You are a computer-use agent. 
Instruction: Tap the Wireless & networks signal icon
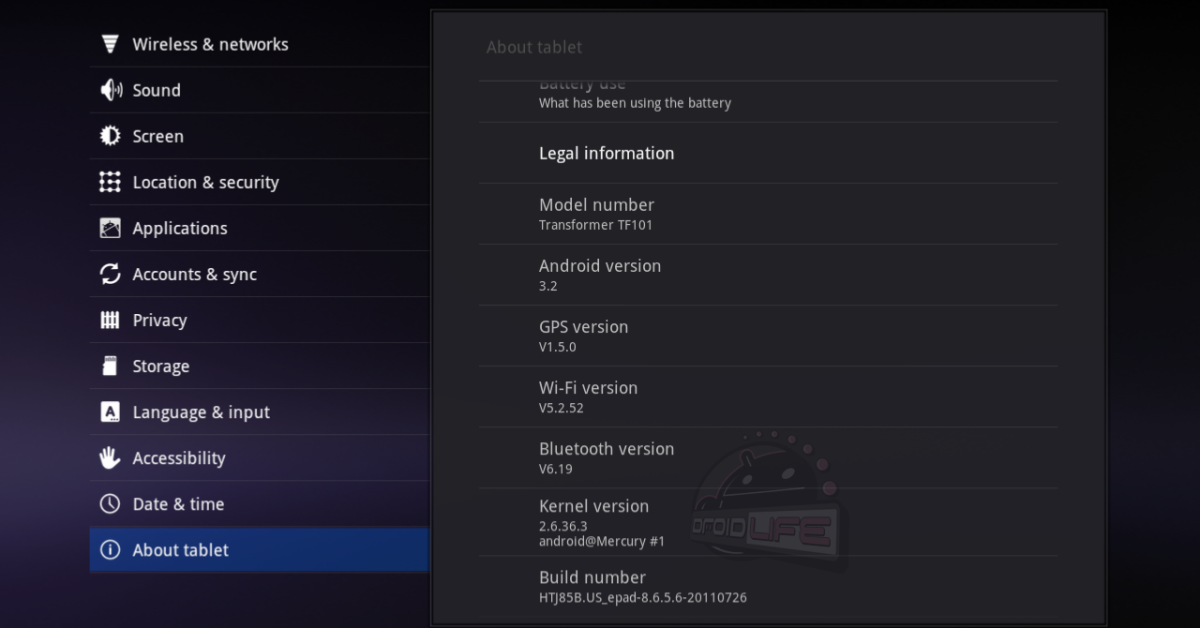(x=110, y=44)
